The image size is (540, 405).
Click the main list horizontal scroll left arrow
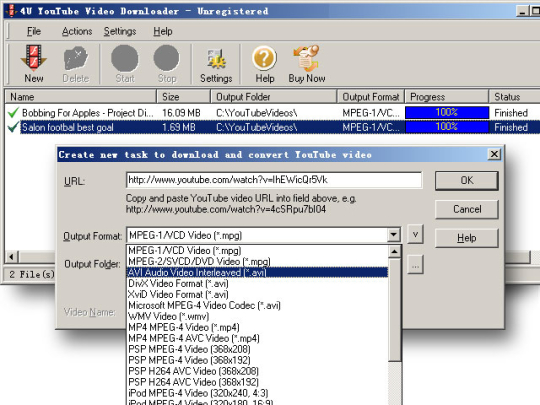(x=11, y=257)
